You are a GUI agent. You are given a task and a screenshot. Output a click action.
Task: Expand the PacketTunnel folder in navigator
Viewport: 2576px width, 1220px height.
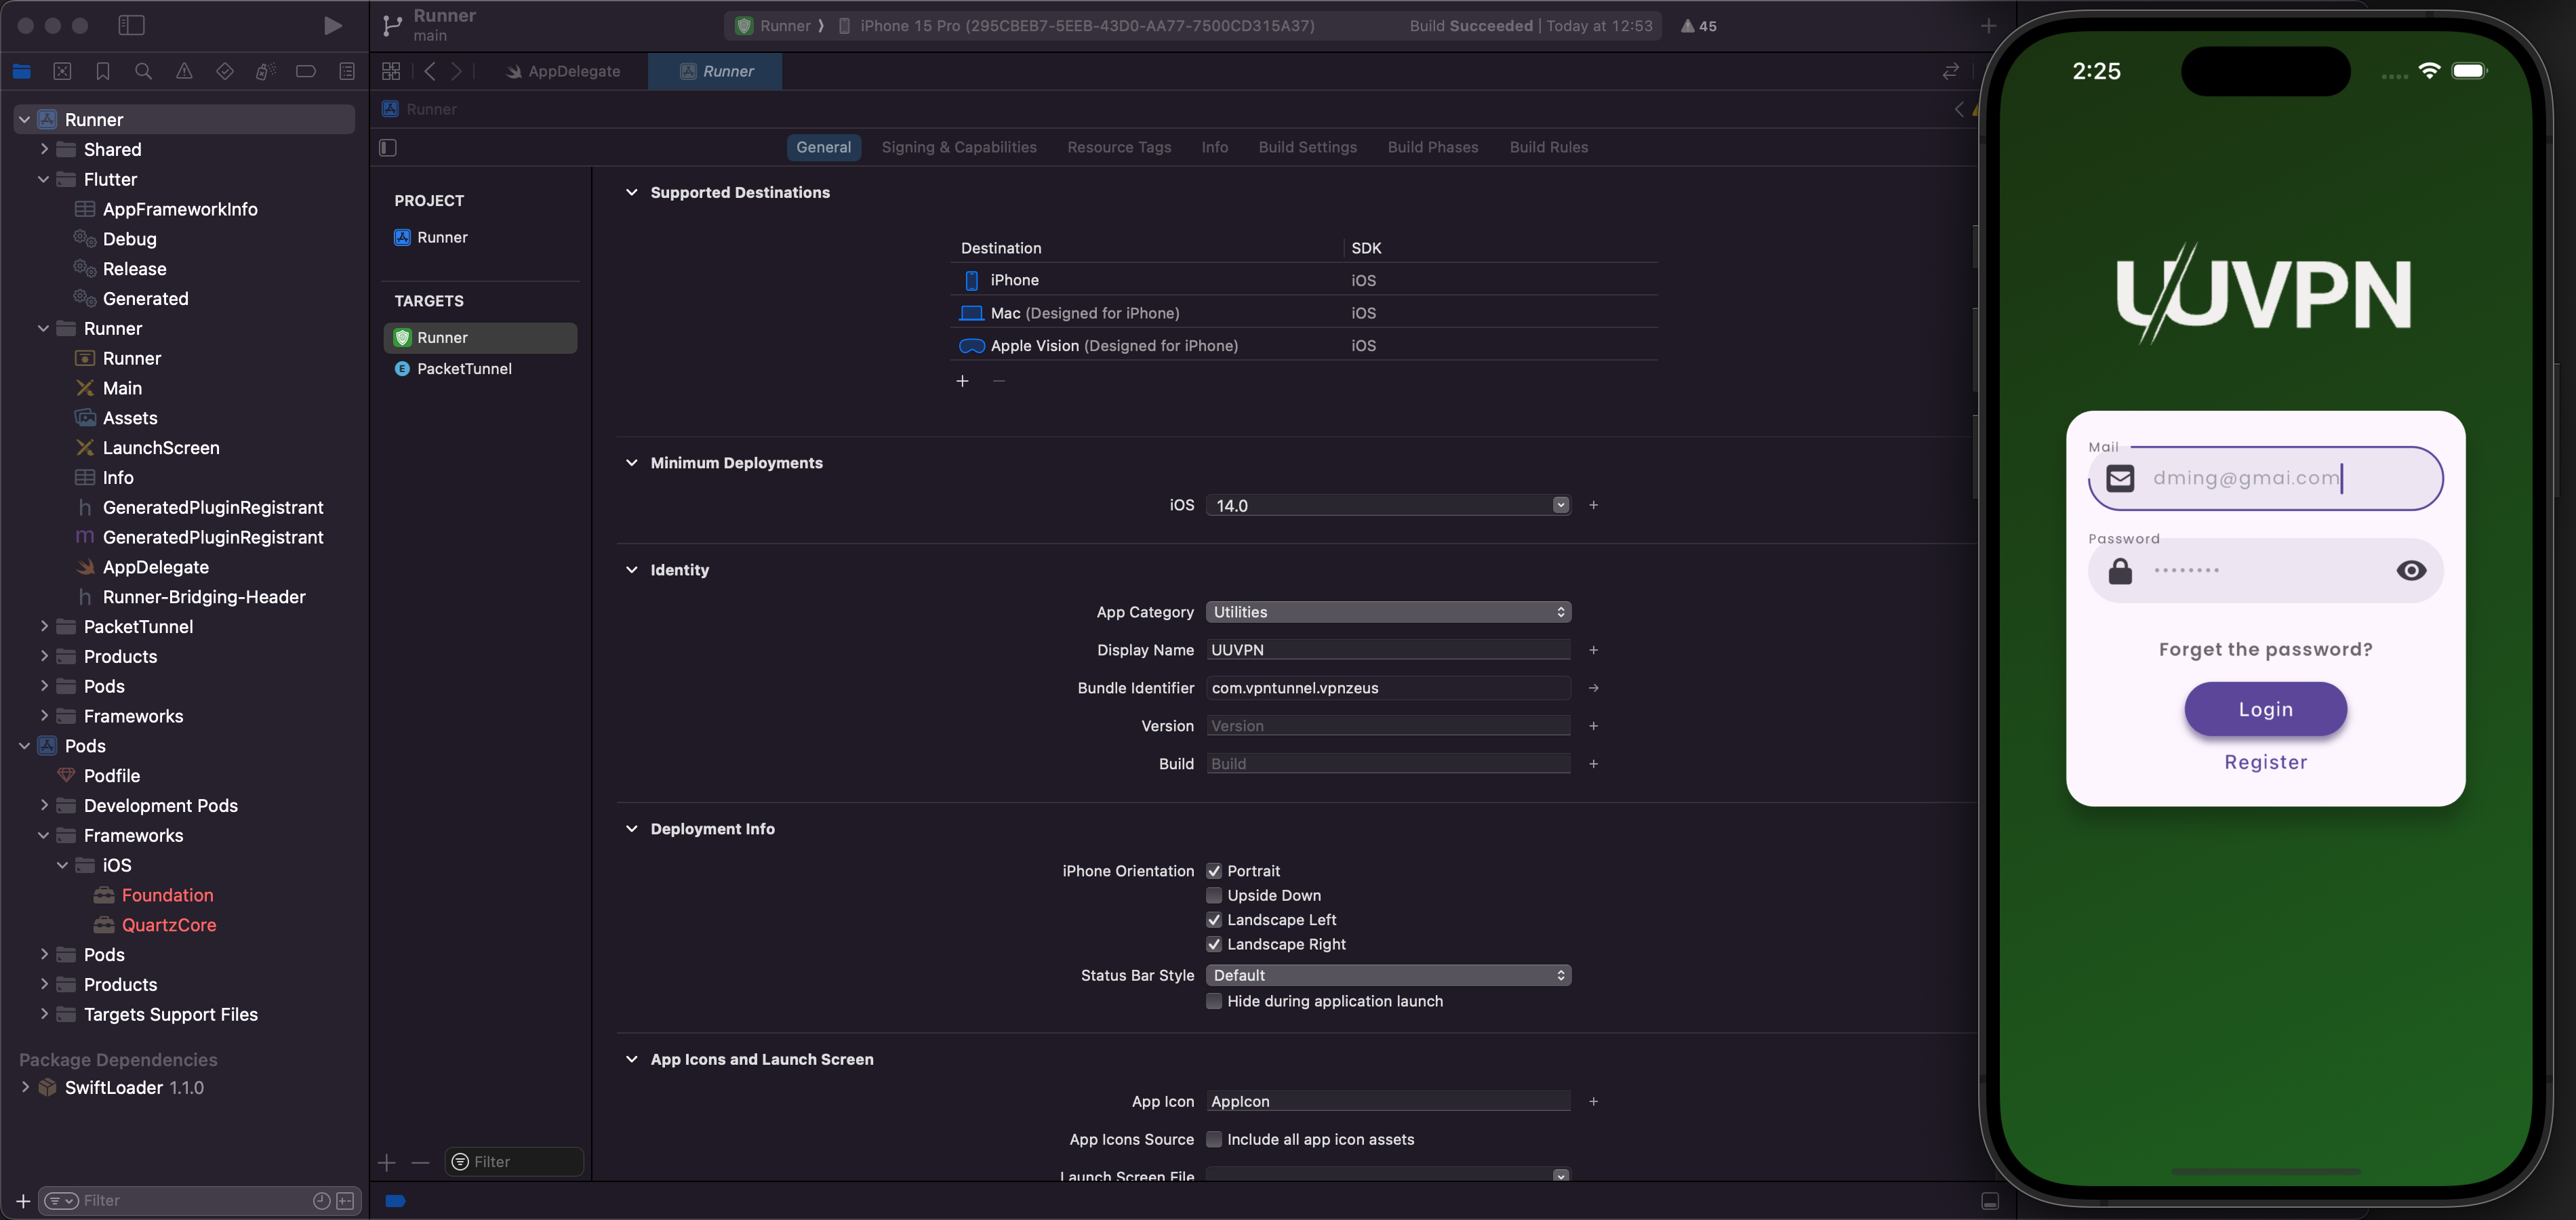[44, 626]
